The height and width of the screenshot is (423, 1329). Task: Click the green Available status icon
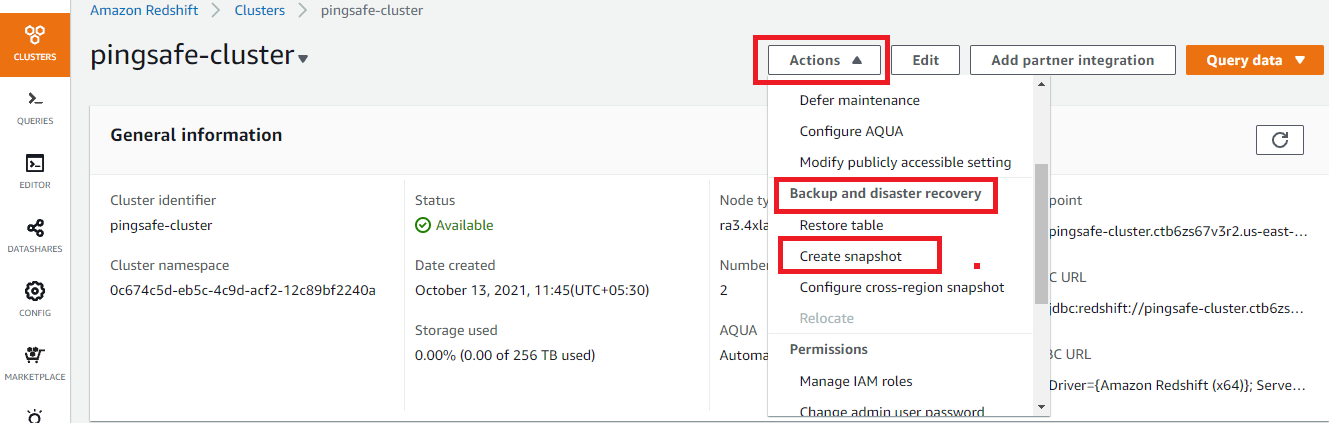423,226
